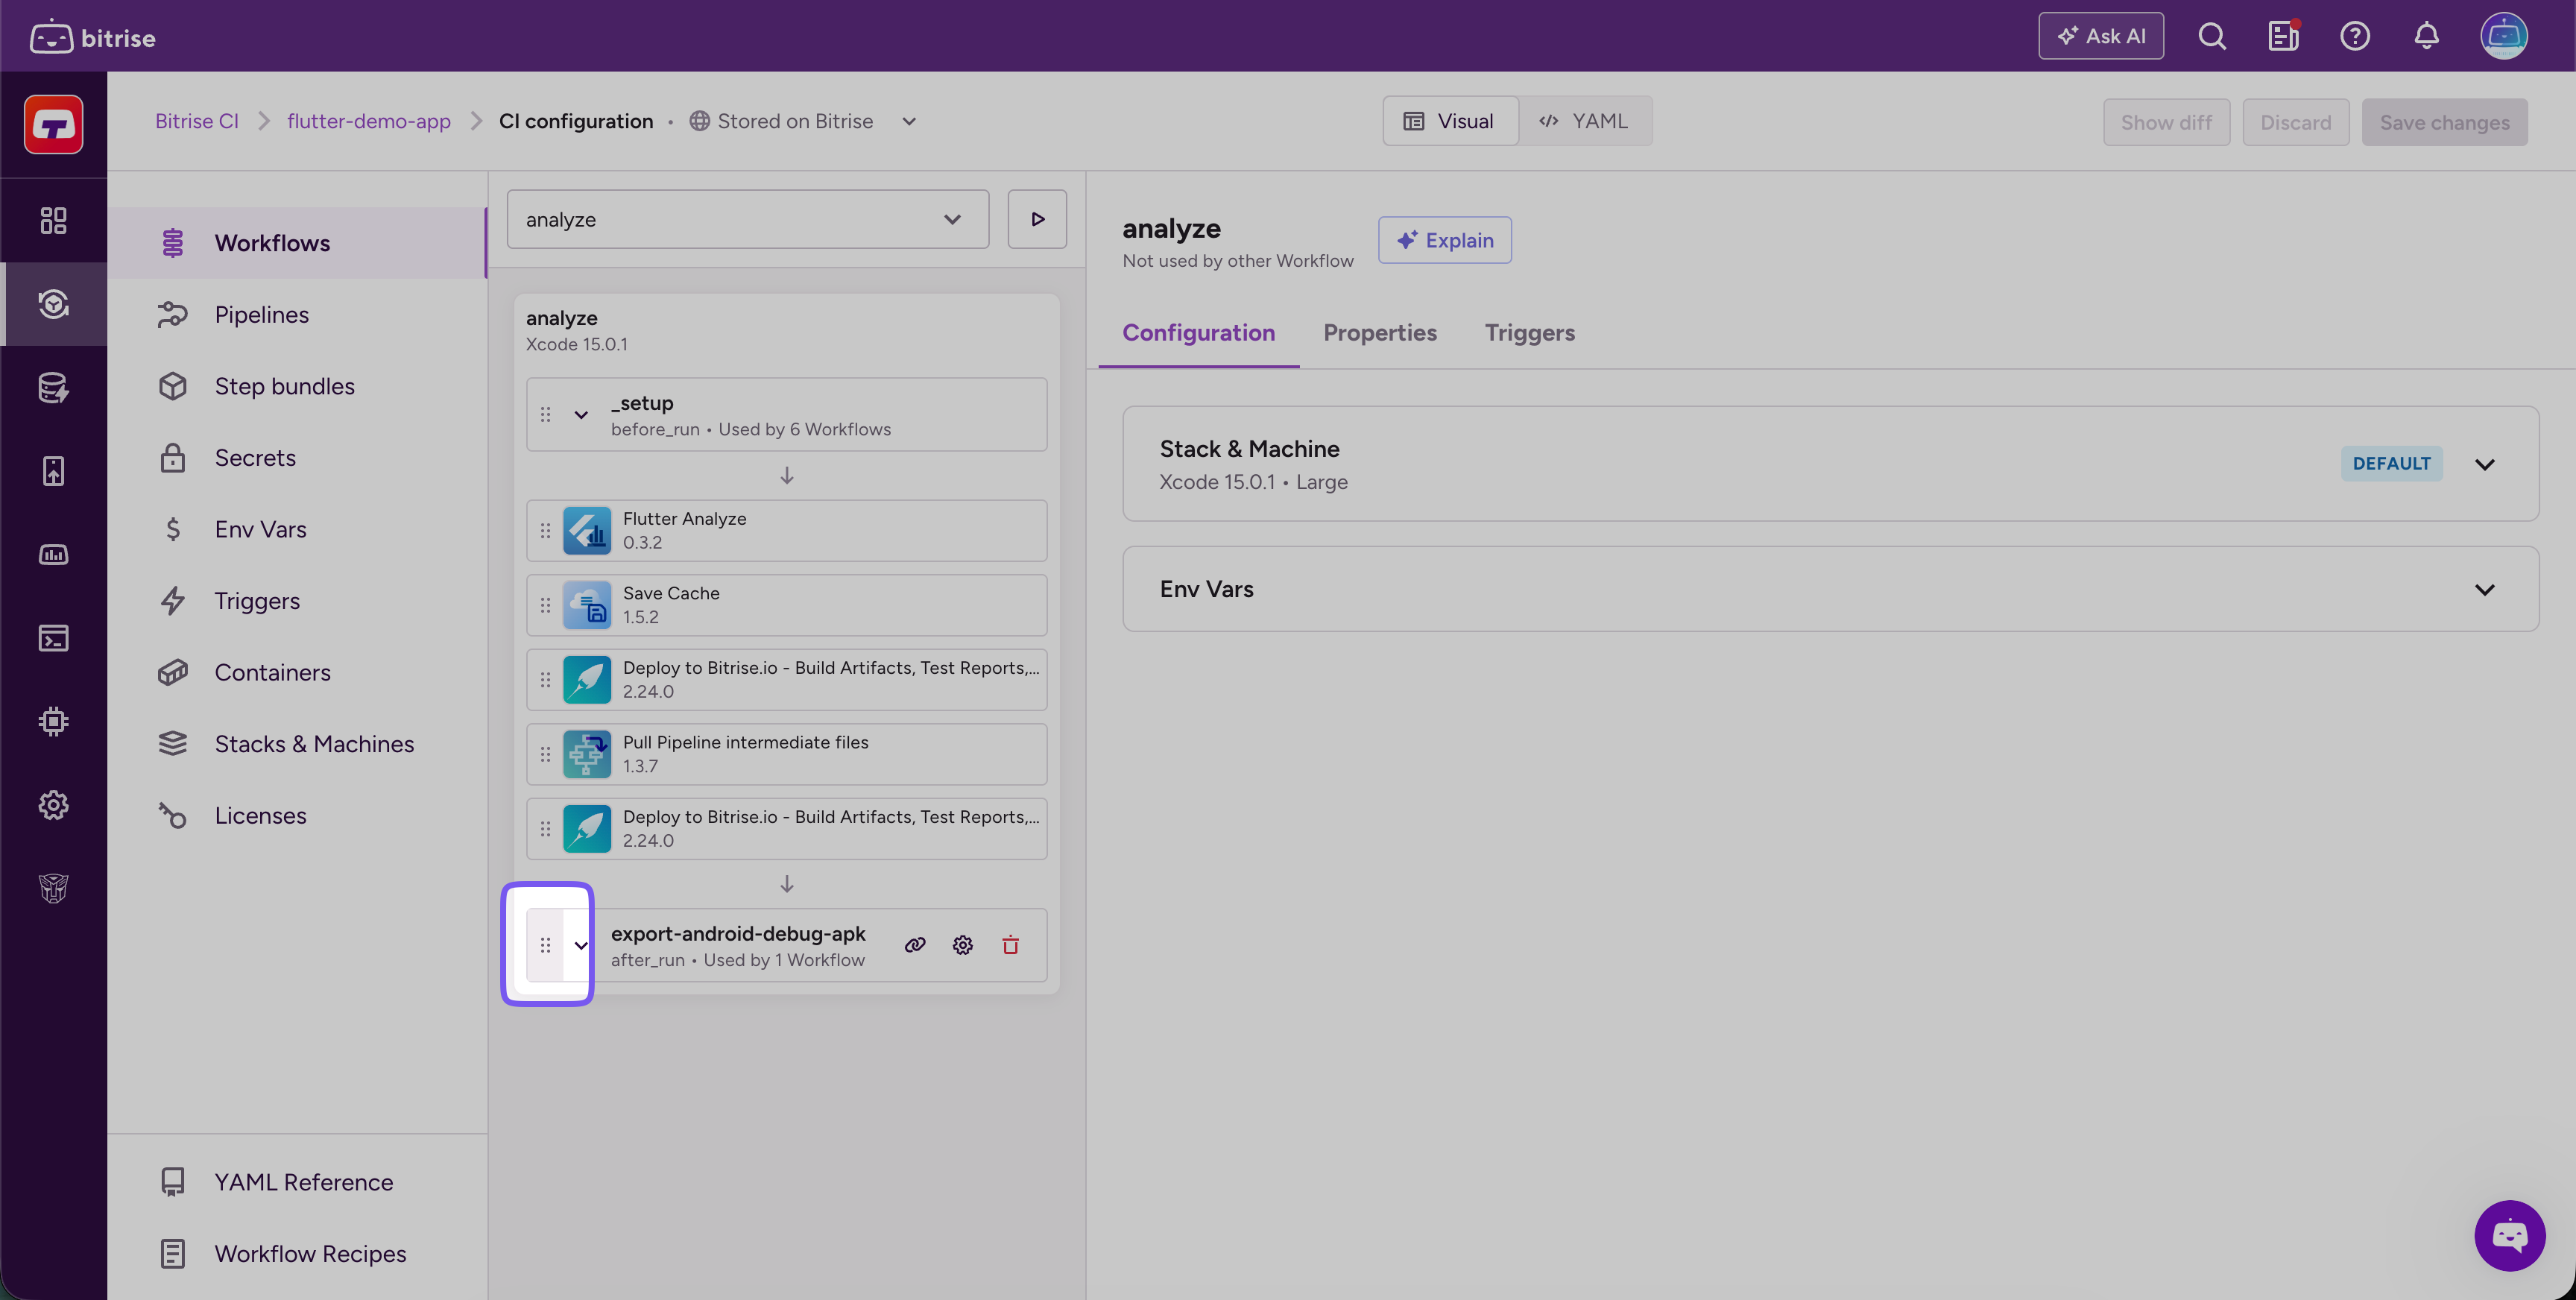Select Secrets in the sidebar
The height and width of the screenshot is (1300, 2576).
pos(297,458)
